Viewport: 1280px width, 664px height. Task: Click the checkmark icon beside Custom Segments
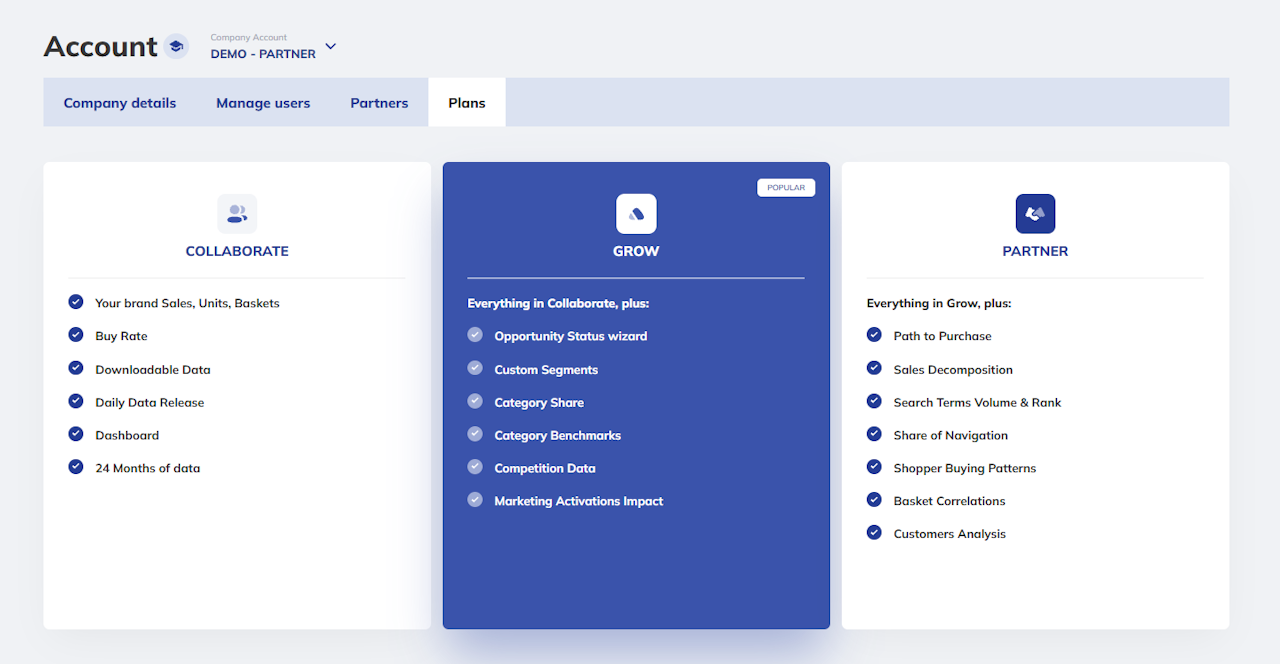475,368
